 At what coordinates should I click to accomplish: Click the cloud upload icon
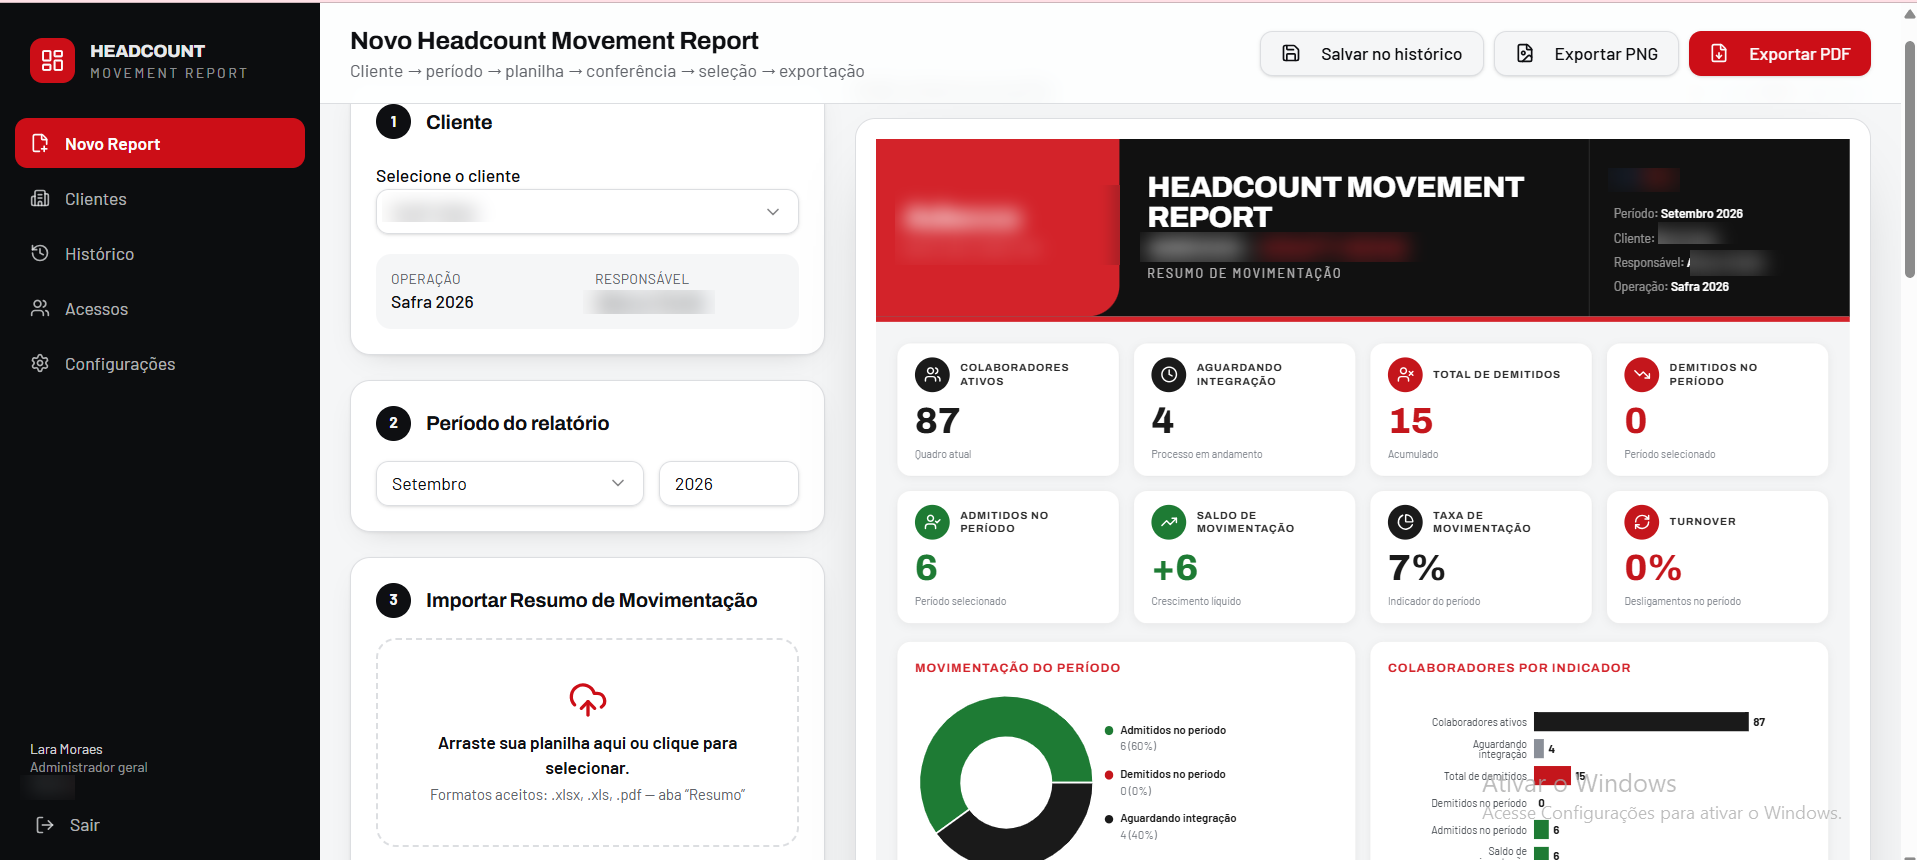click(588, 699)
